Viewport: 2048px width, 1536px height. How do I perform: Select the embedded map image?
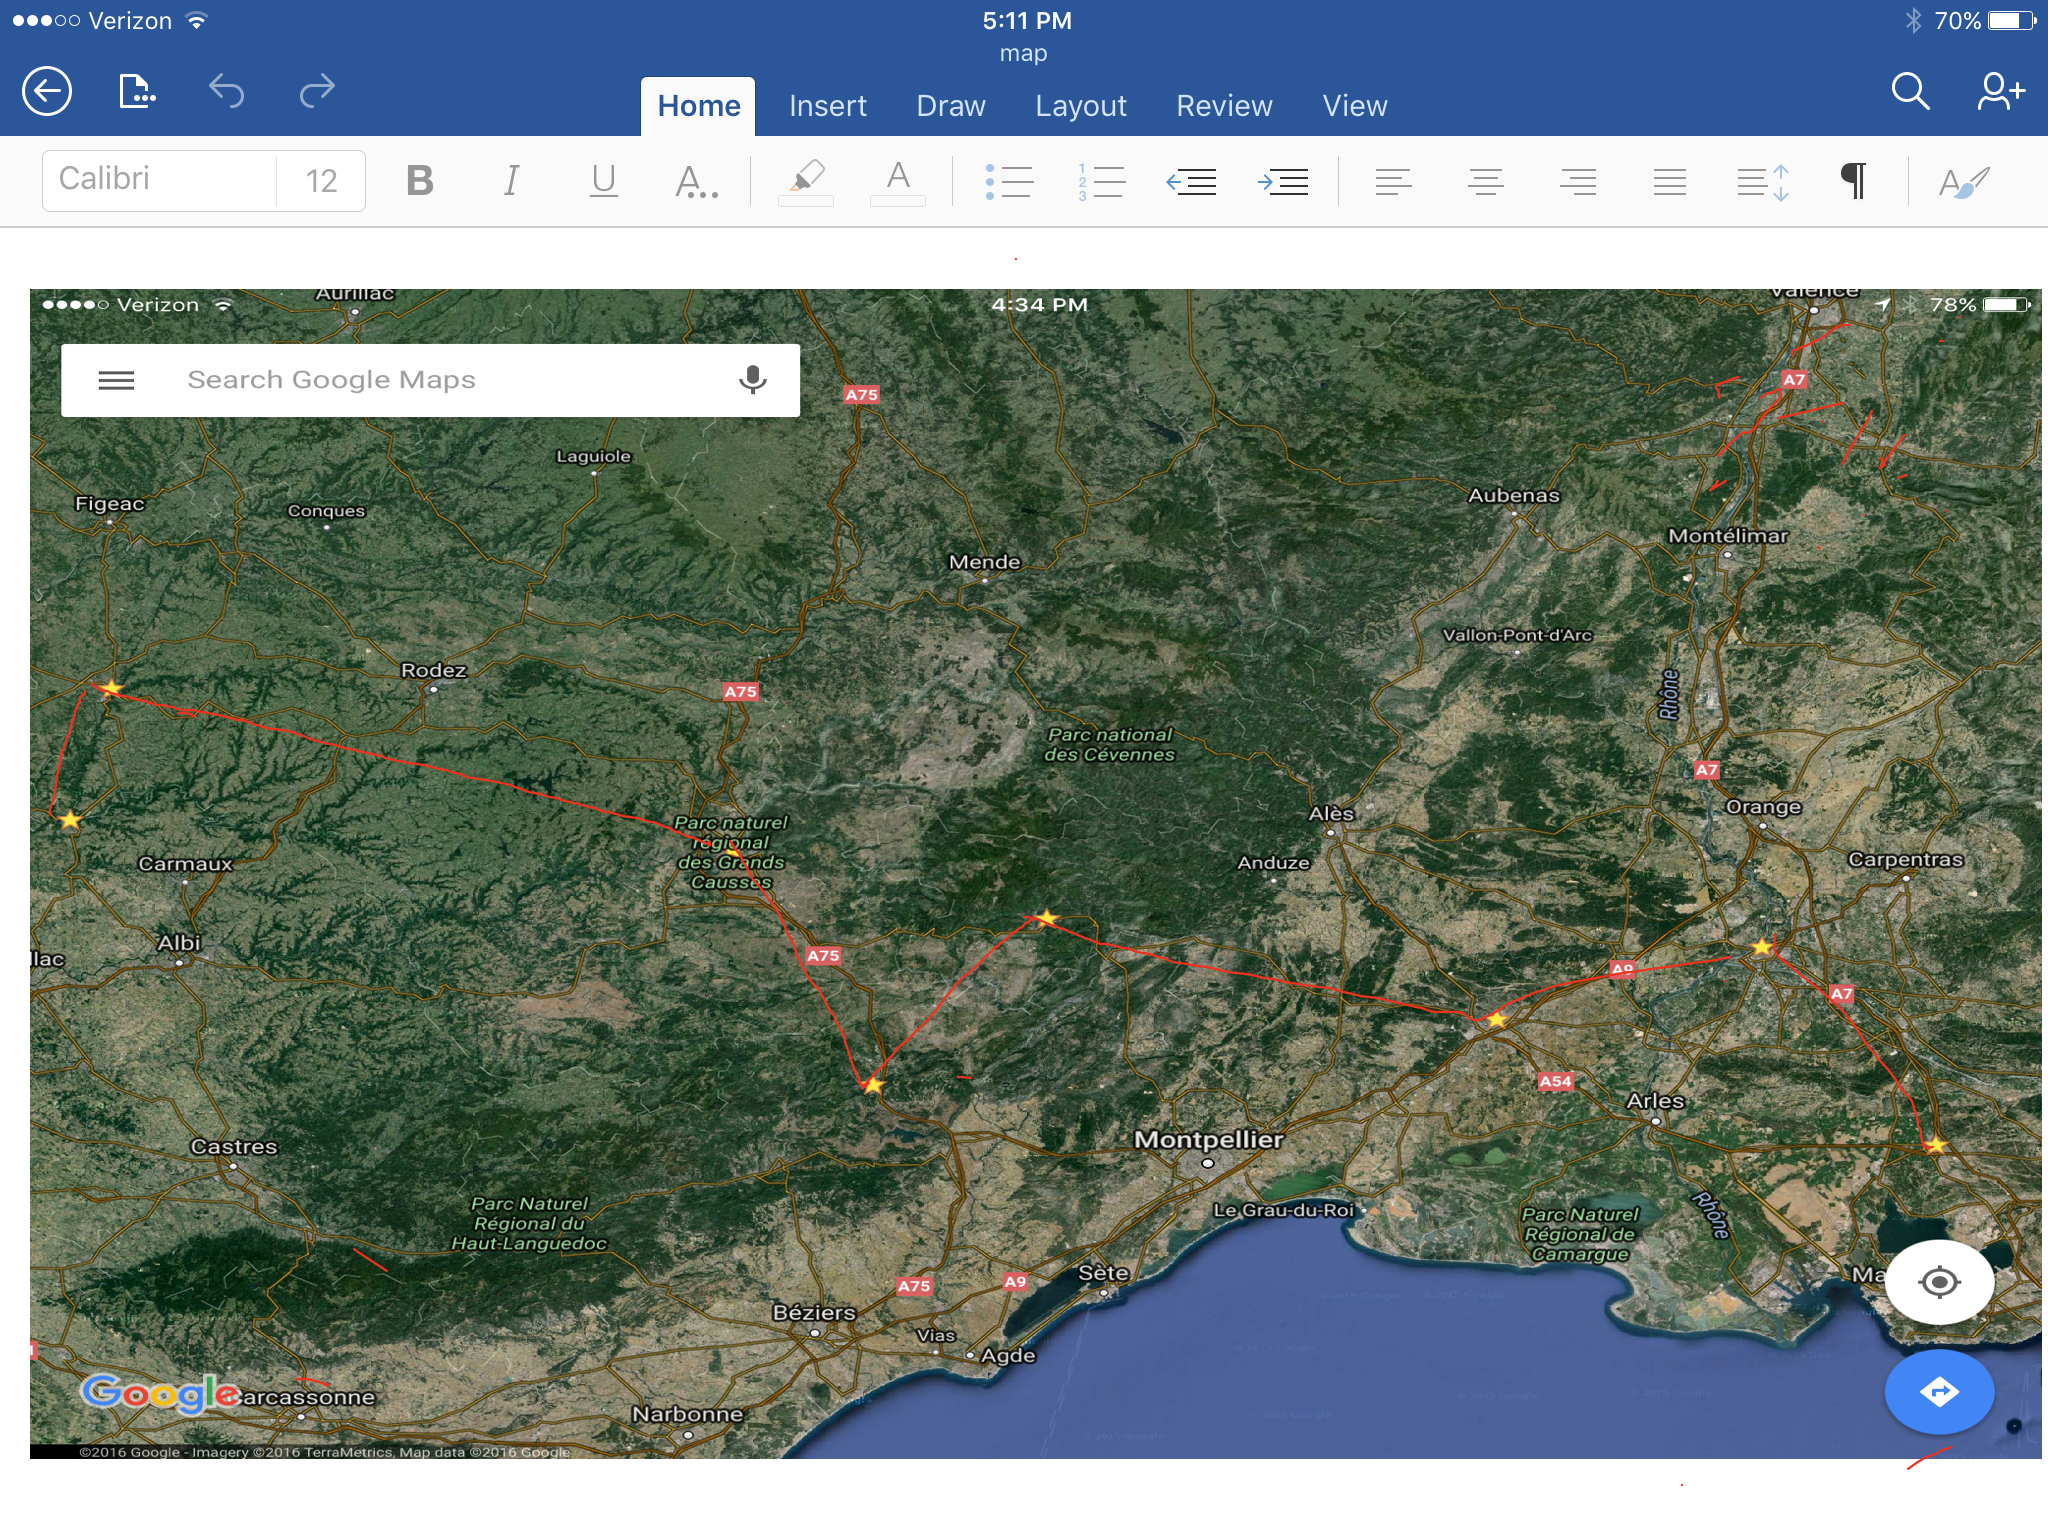(1035, 872)
